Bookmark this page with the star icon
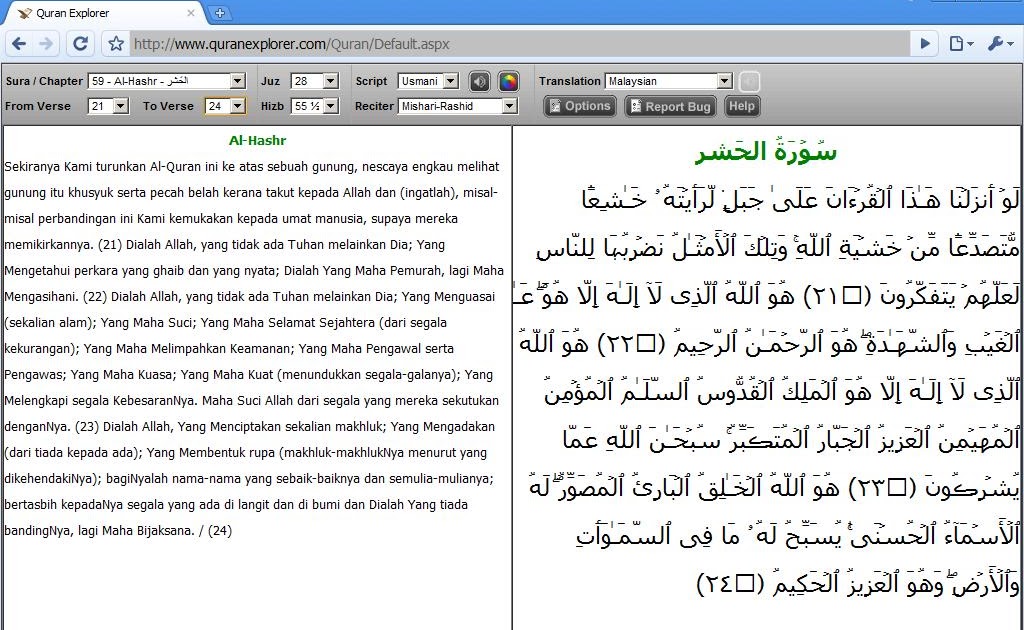This screenshot has height=630, width=1024. 116,44
